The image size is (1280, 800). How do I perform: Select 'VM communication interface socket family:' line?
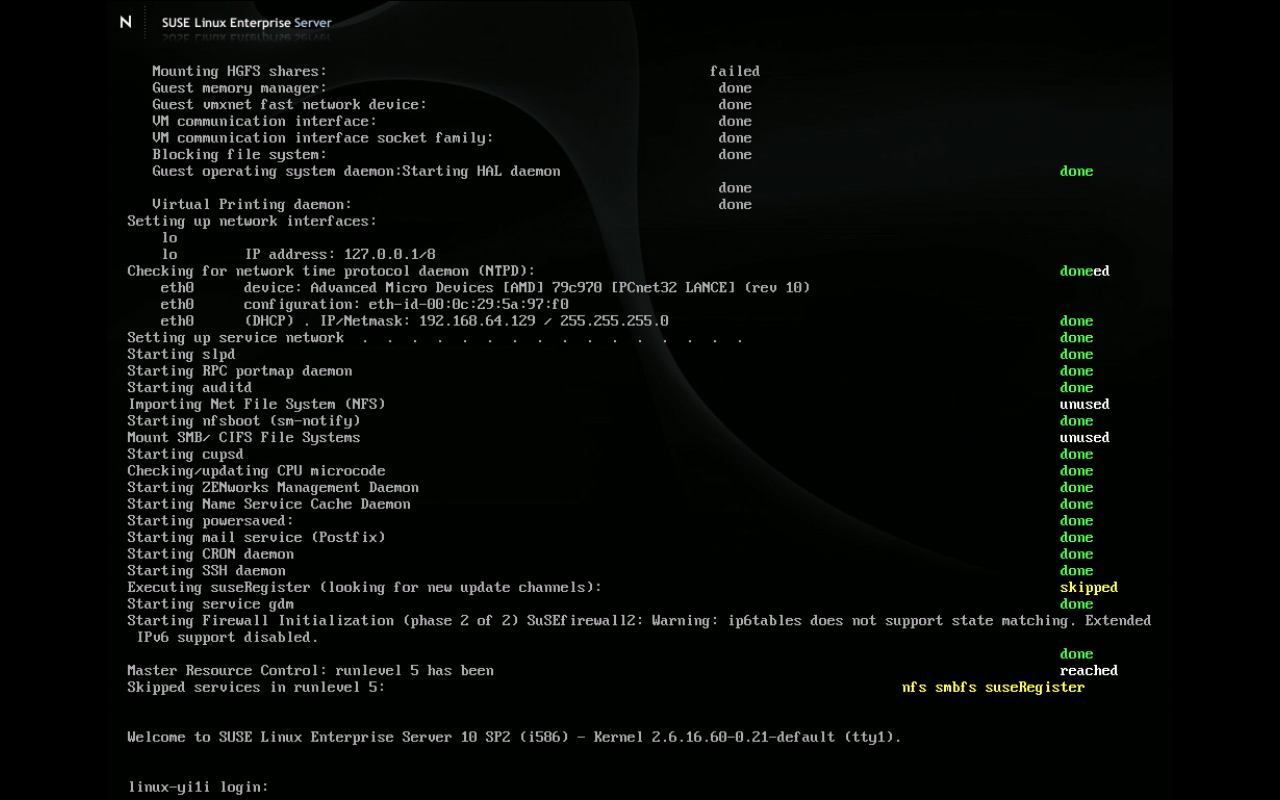[x=322, y=138]
